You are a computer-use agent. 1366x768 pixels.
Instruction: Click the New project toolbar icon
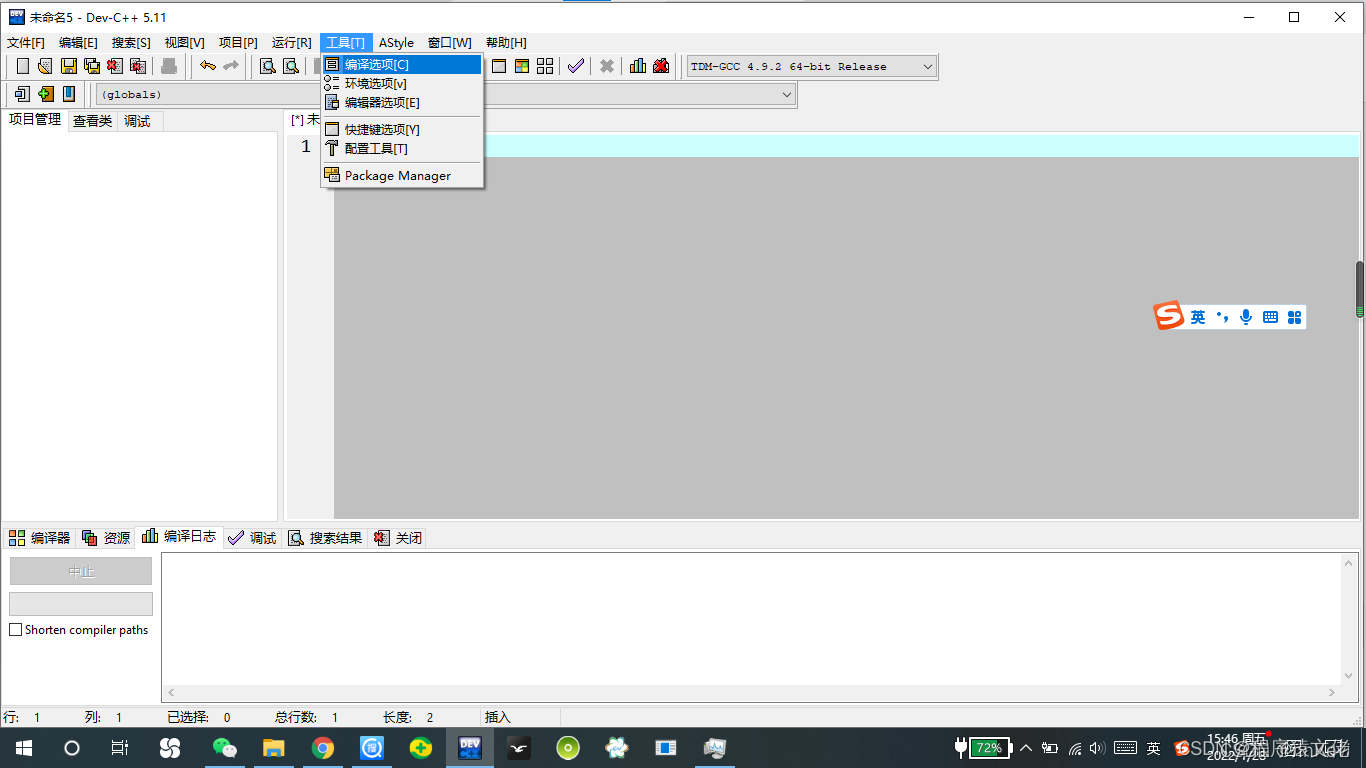[x=22, y=94]
